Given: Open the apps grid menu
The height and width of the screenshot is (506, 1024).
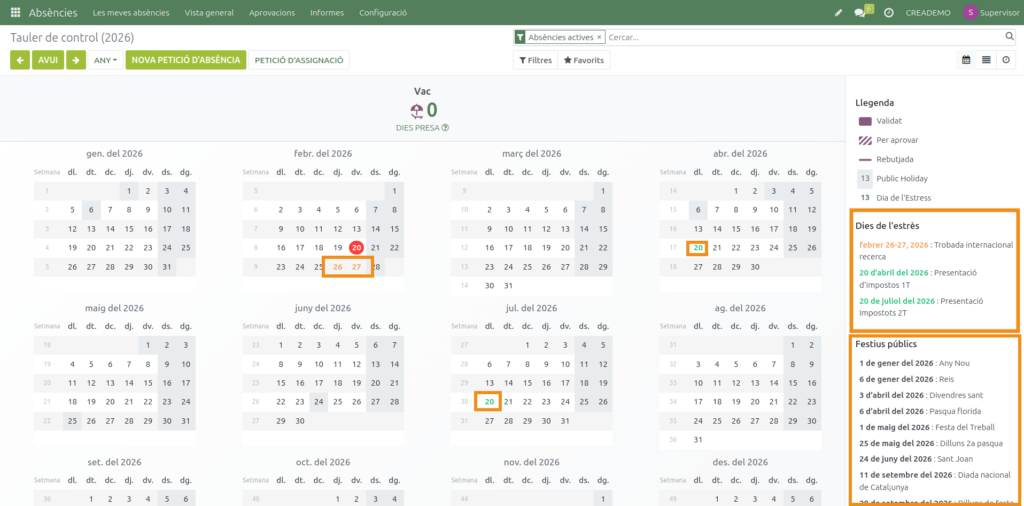Looking at the screenshot, I should [x=15, y=13].
